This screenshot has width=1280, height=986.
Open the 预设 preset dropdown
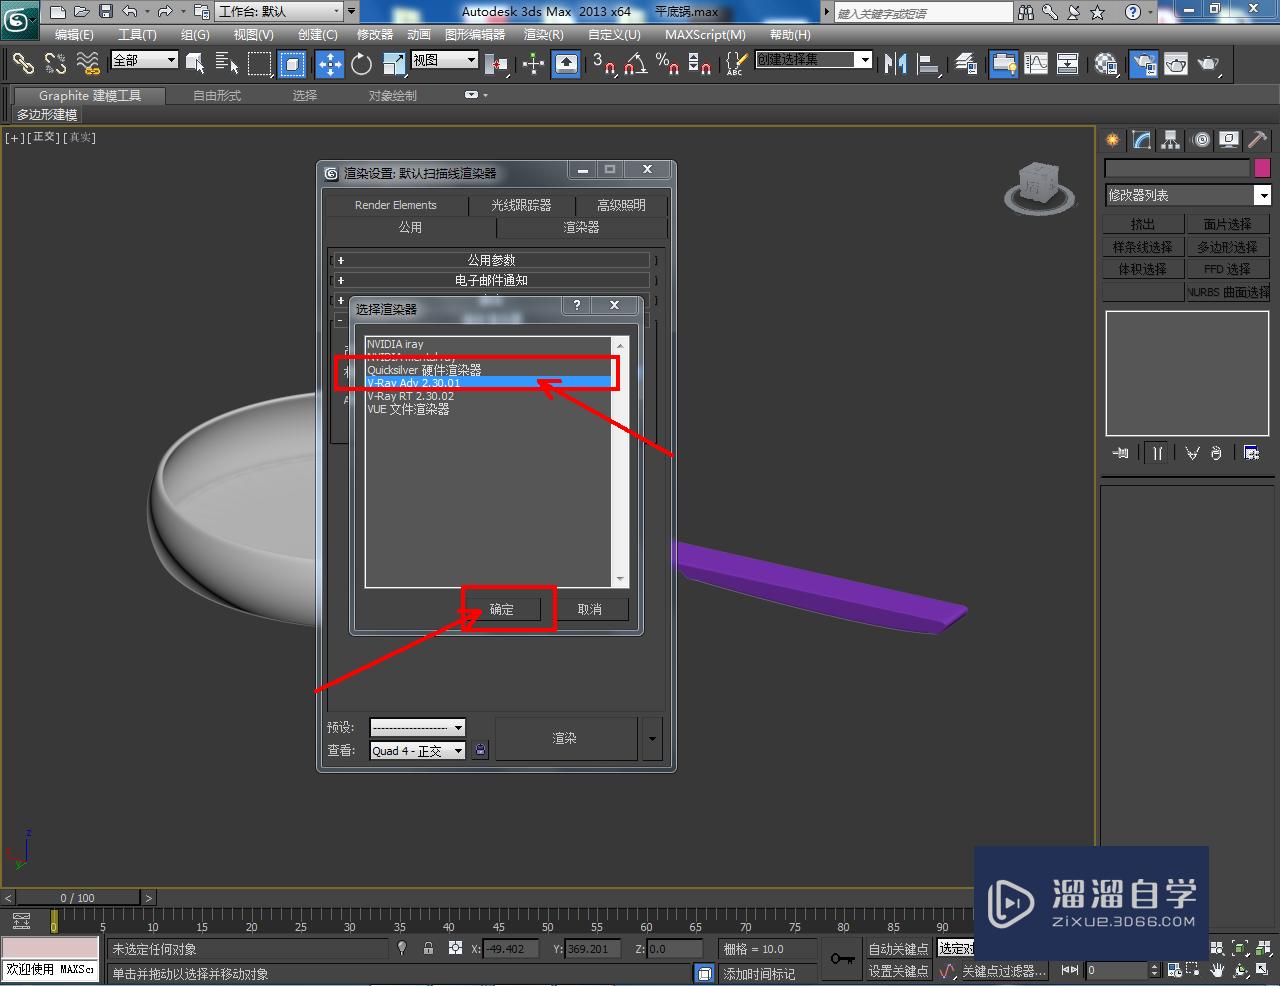click(x=417, y=727)
